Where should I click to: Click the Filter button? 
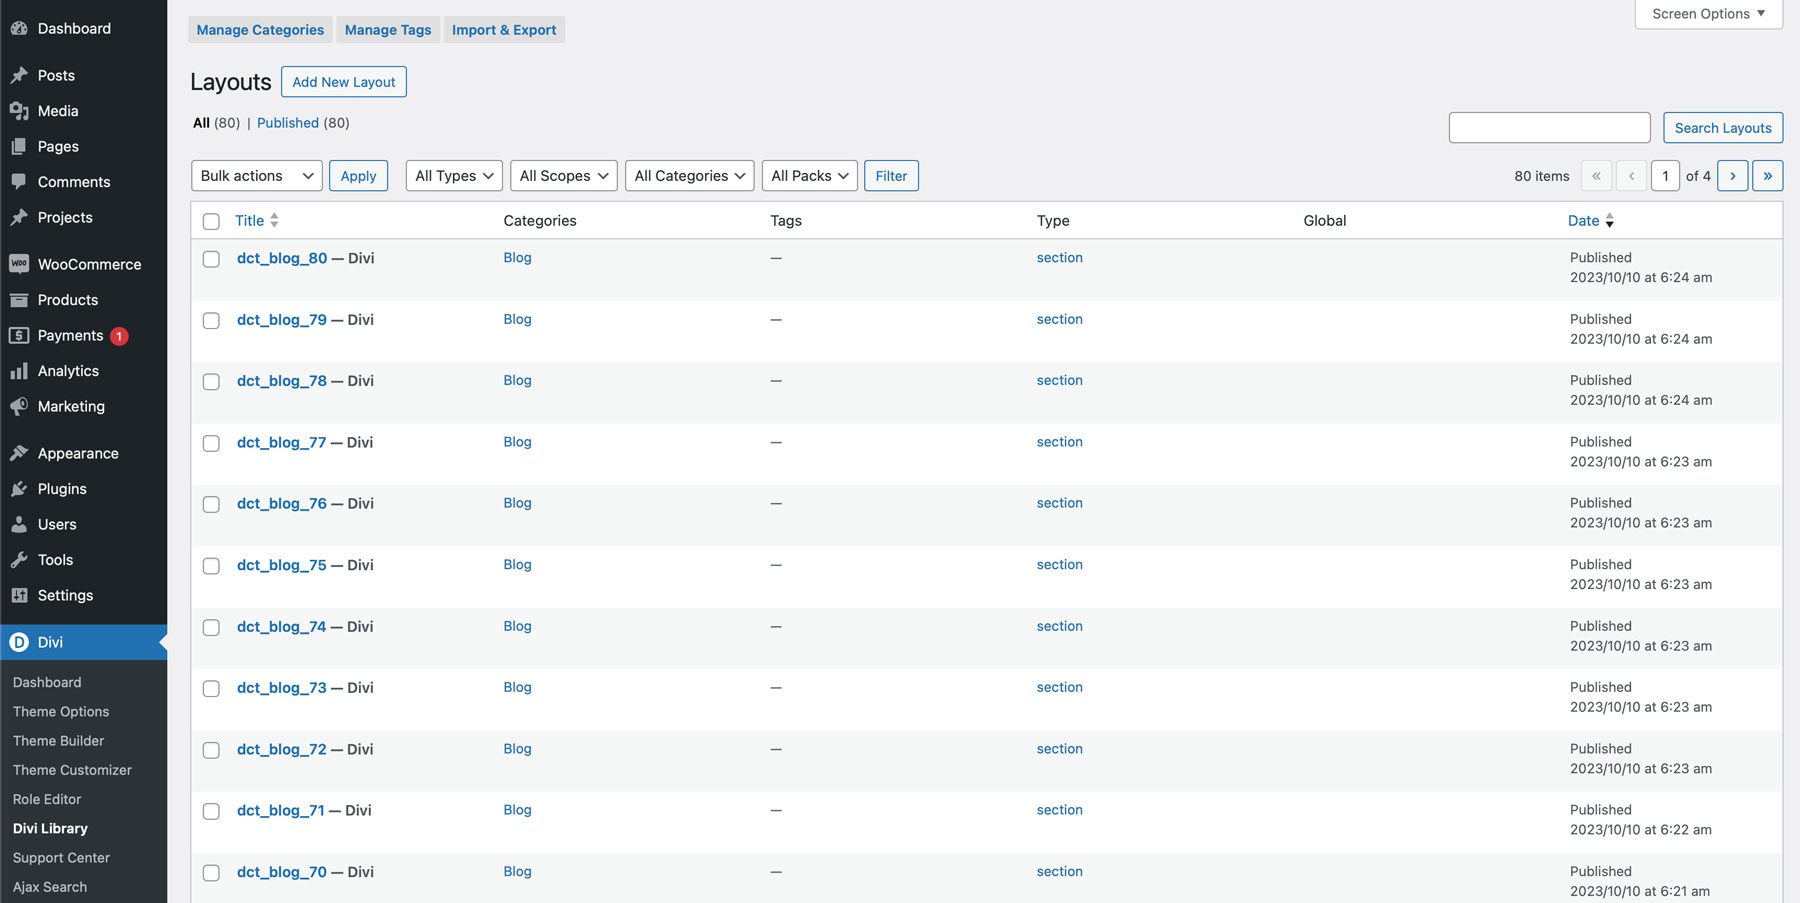[891, 176]
